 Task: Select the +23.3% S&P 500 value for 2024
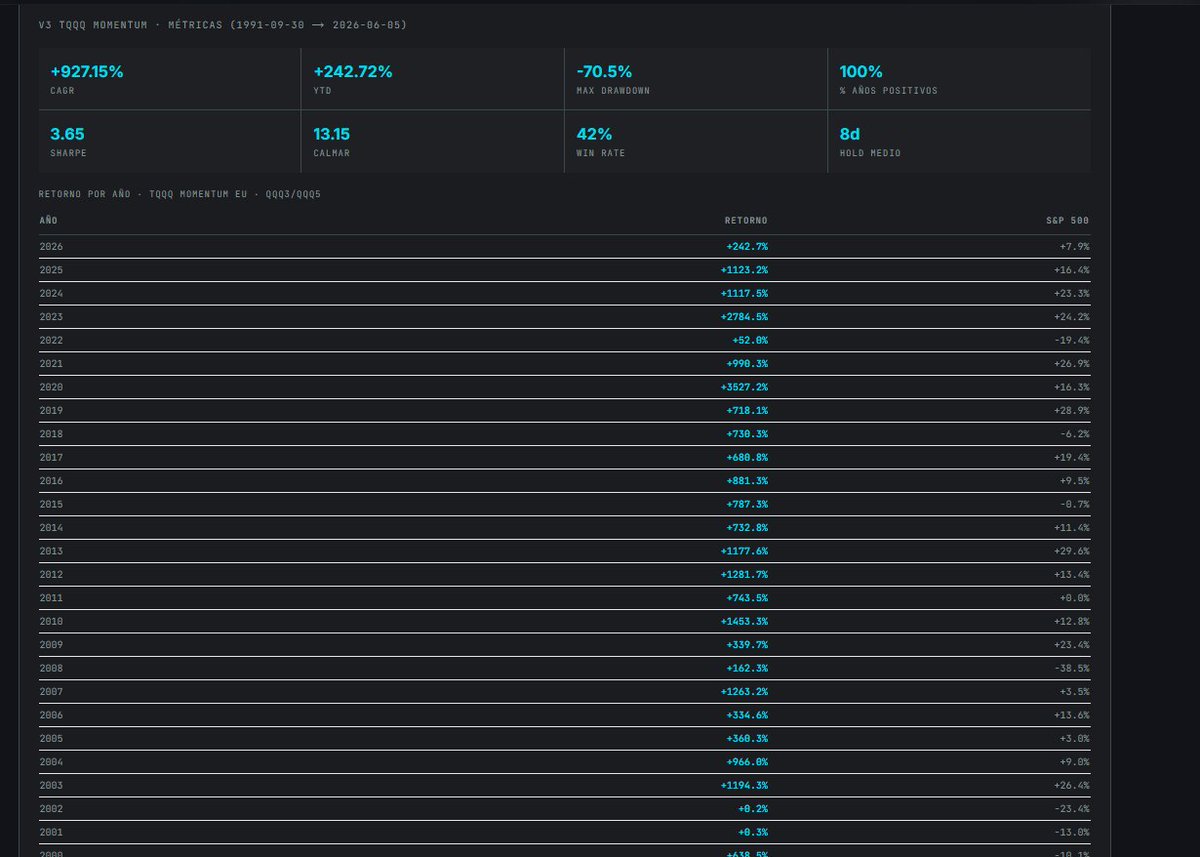(1072, 293)
